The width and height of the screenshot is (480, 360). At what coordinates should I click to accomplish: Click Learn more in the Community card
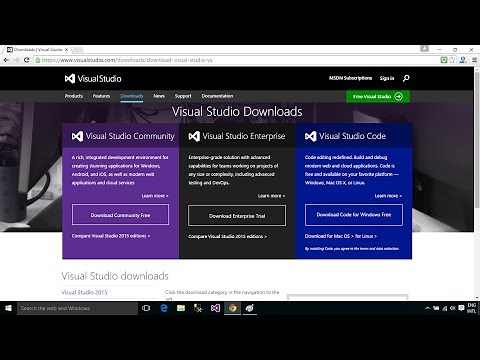point(155,196)
